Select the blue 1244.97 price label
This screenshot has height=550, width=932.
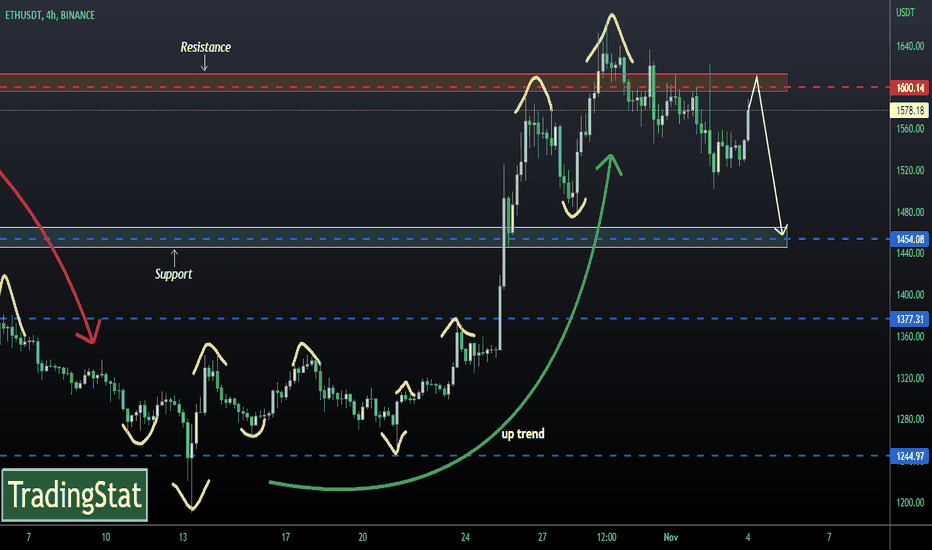coord(910,456)
